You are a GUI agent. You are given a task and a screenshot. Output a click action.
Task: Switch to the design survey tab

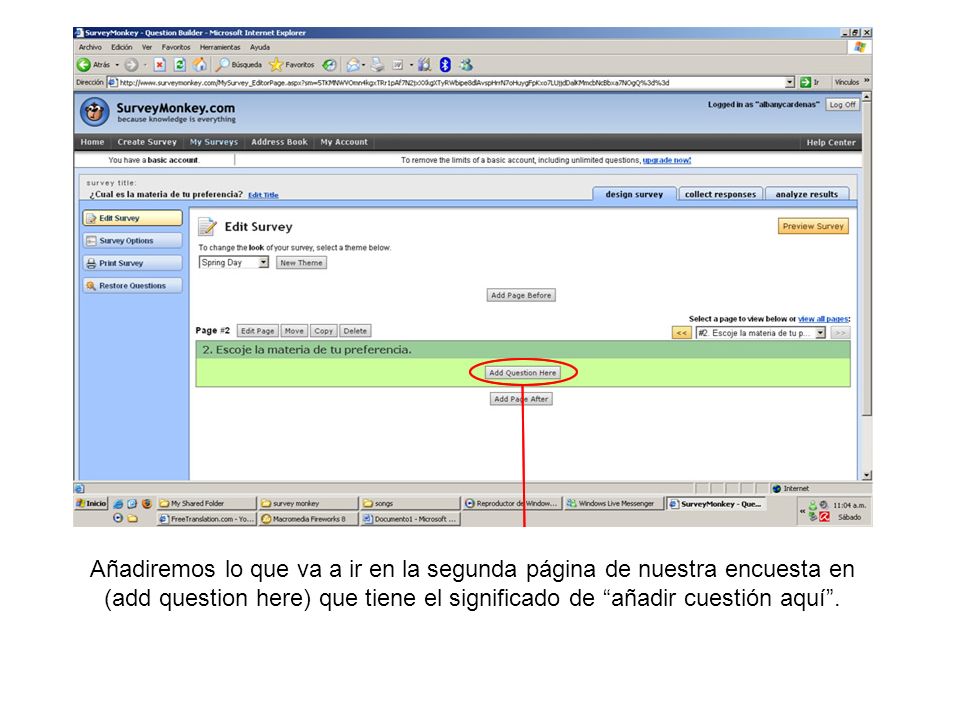(x=634, y=194)
